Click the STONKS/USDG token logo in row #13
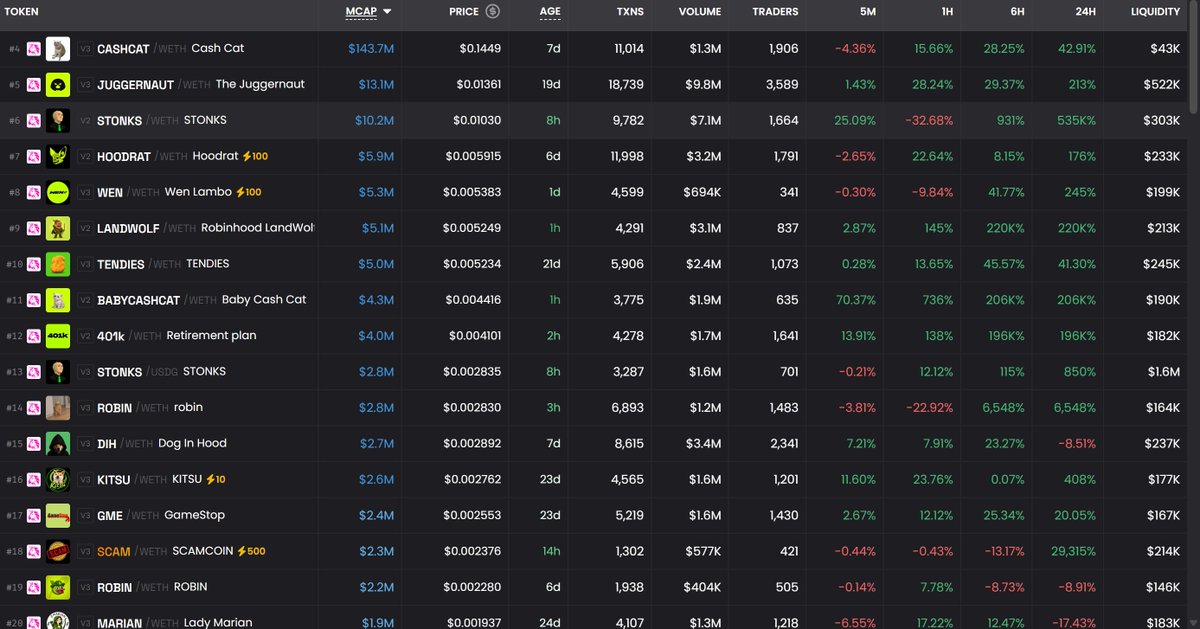The image size is (1200, 629). point(58,372)
